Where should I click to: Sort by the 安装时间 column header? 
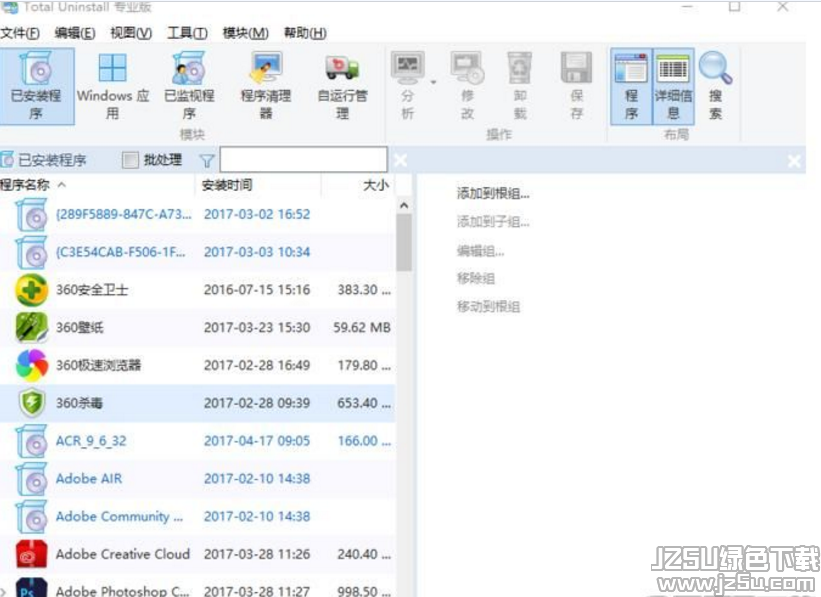tap(258, 185)
